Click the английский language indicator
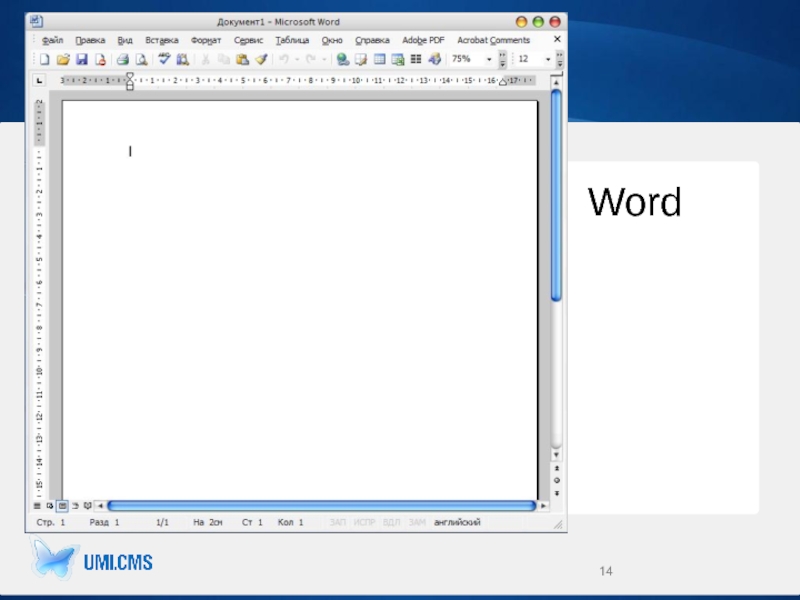Screen dimensions: 800x600 pyautogui.click(x=457, y=523)
